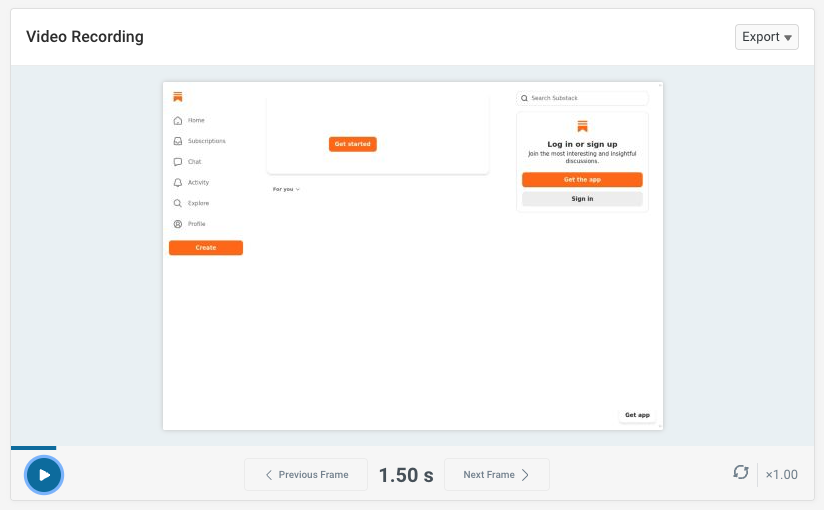Click the Substack logo in sidebar
The image size is (824, 510).
pos(178,97)
